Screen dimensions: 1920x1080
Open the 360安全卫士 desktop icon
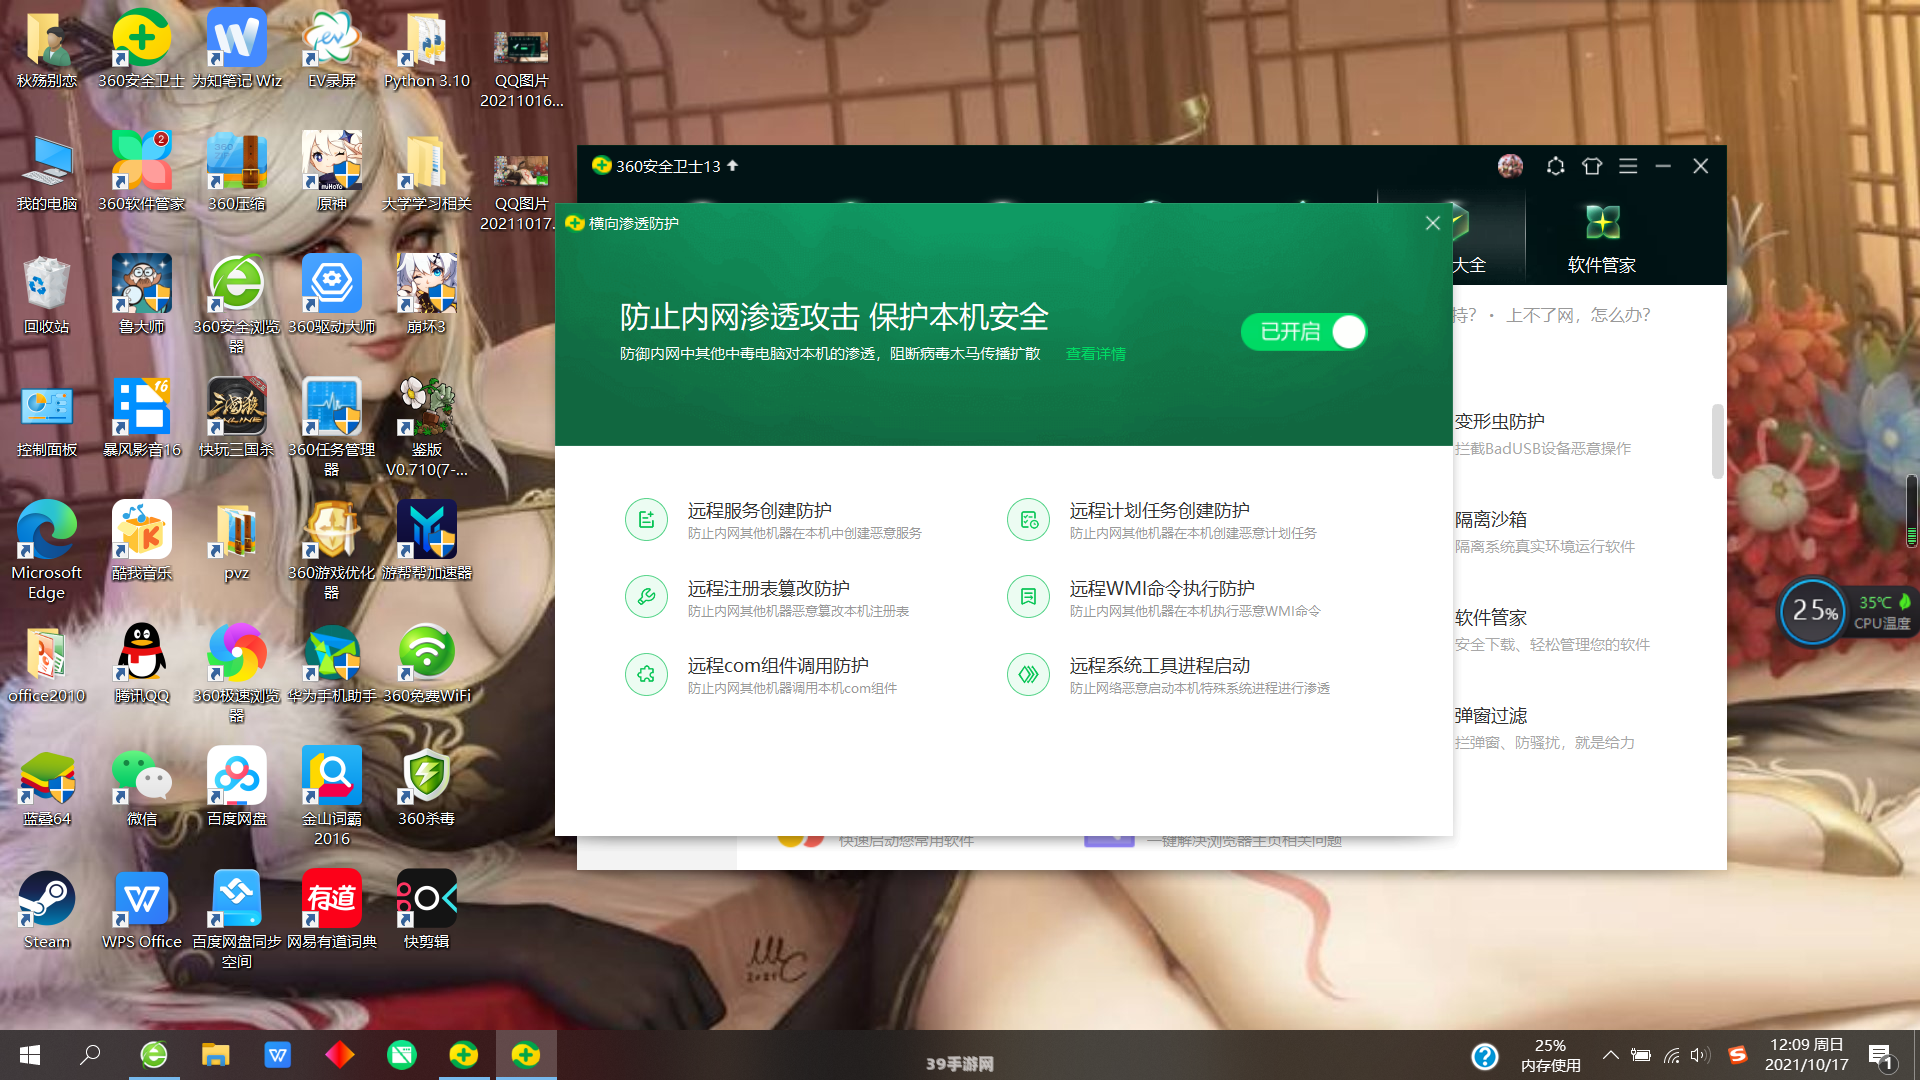(x=141, y=50)
